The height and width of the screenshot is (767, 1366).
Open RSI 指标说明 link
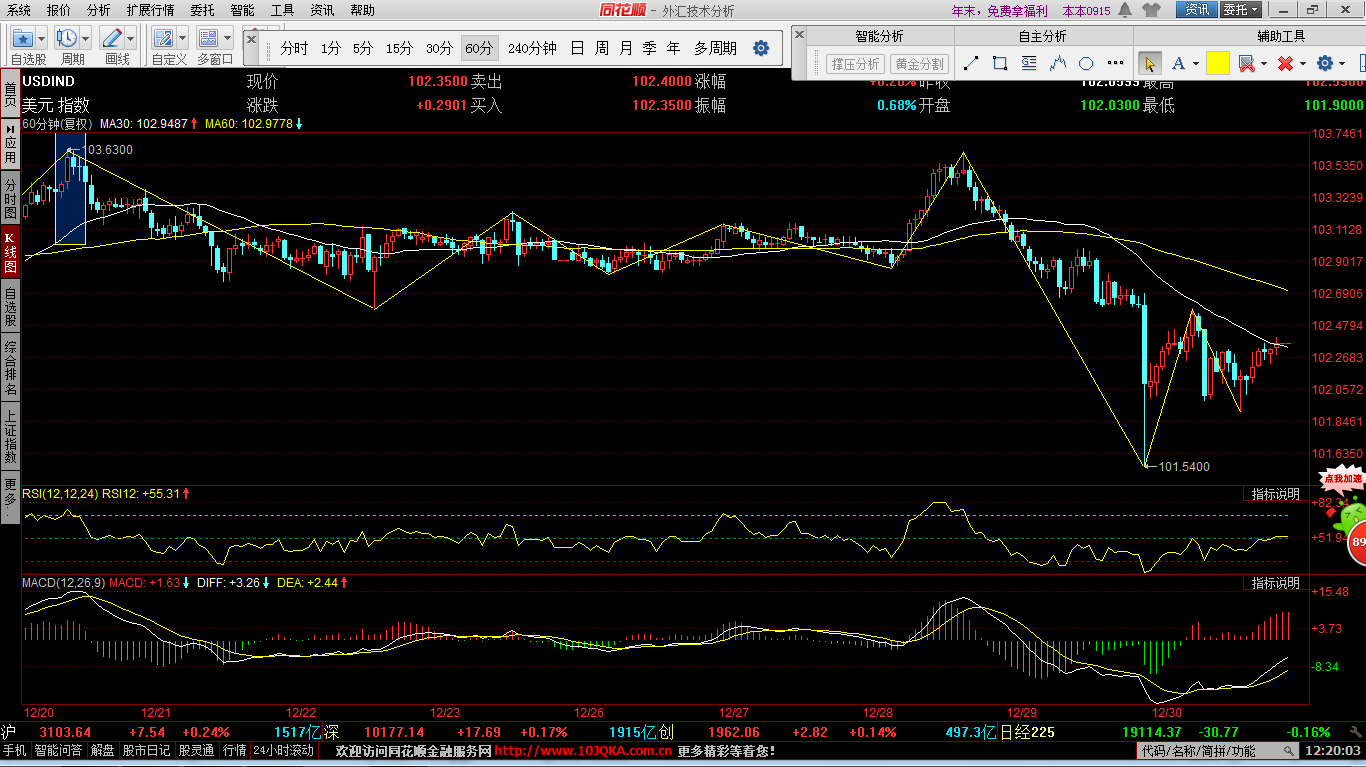tap(1276, 494)
